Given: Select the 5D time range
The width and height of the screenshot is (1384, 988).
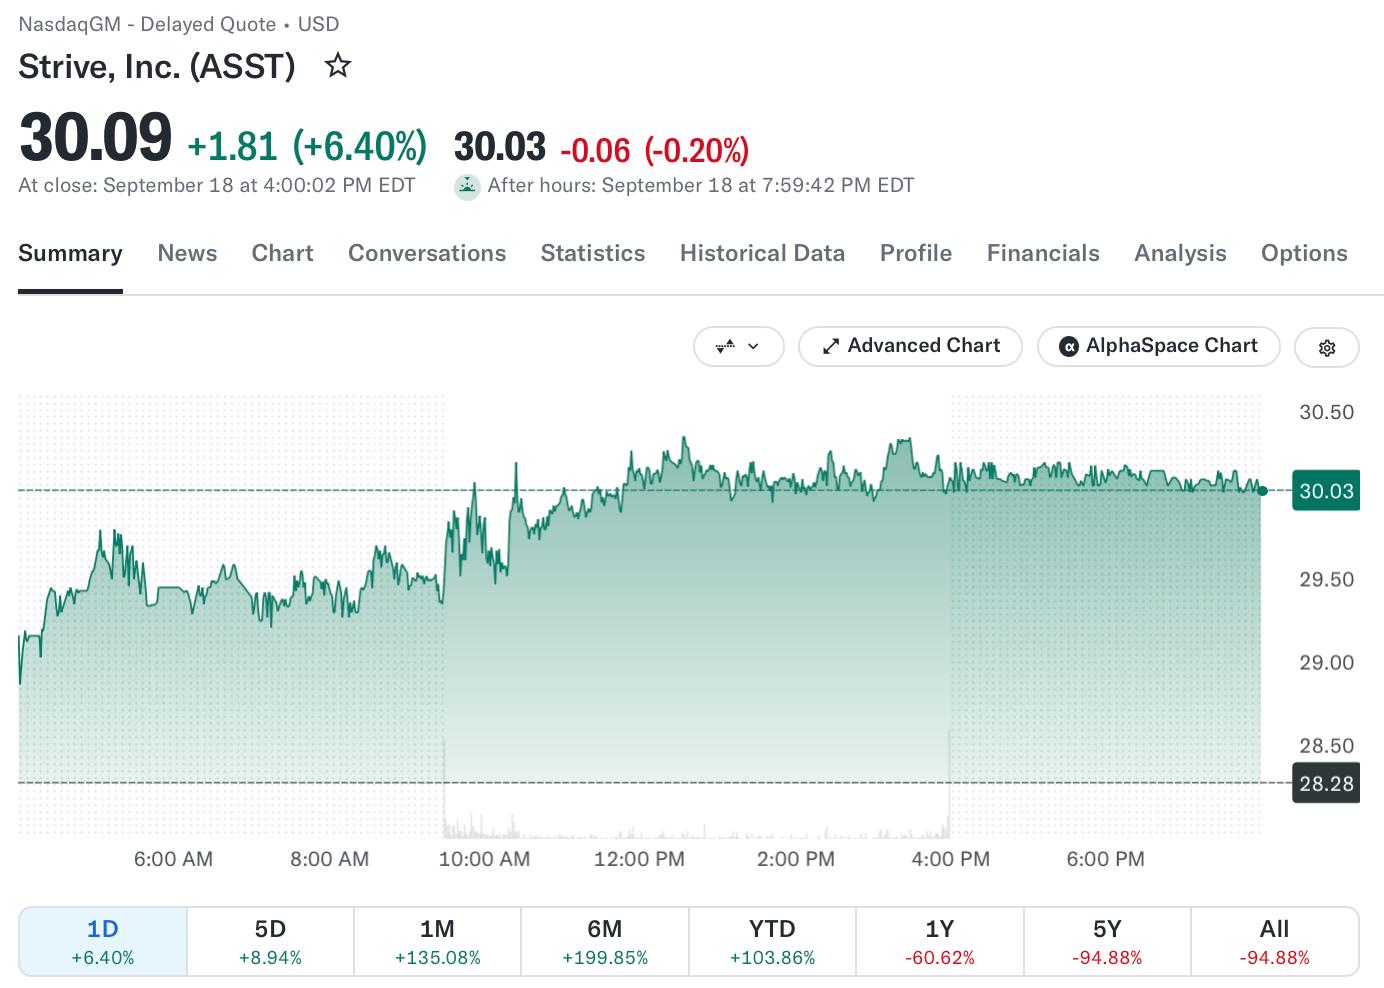Looking at the screenshot, I should tap(270, 941).
